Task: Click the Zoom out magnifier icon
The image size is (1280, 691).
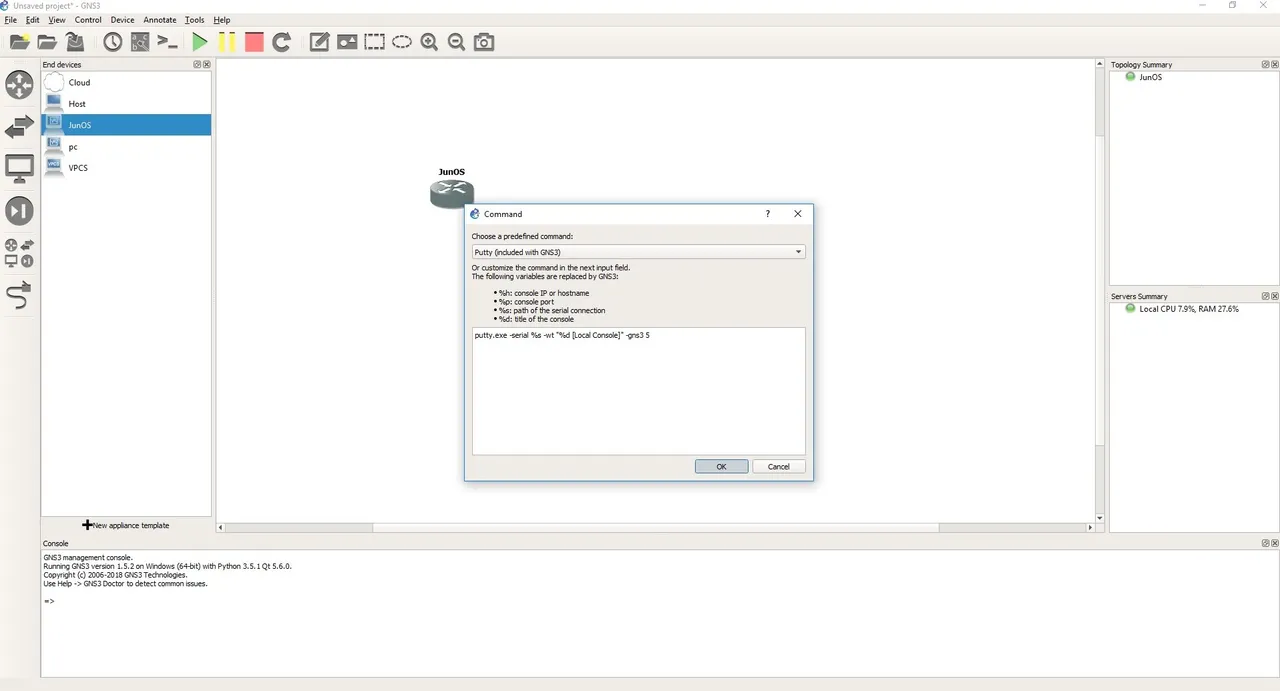Action: [x=456, y=42]
